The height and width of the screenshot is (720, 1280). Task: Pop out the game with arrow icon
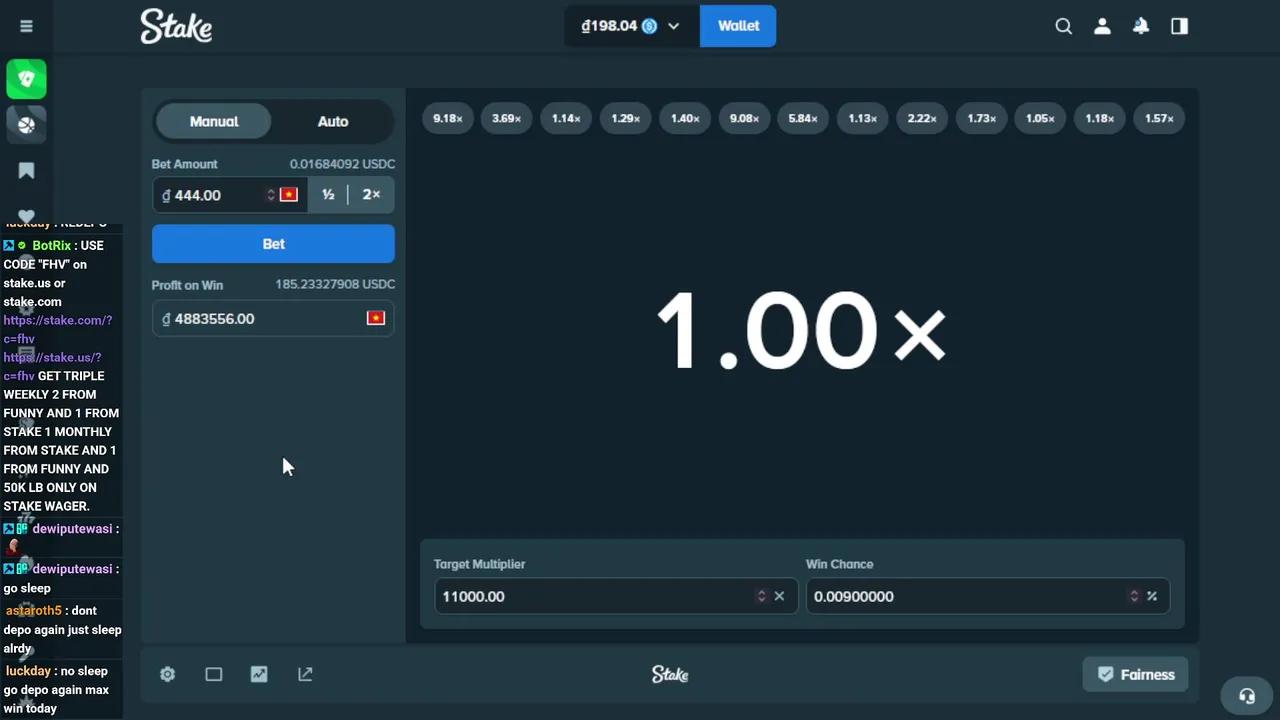pos(305,675)
